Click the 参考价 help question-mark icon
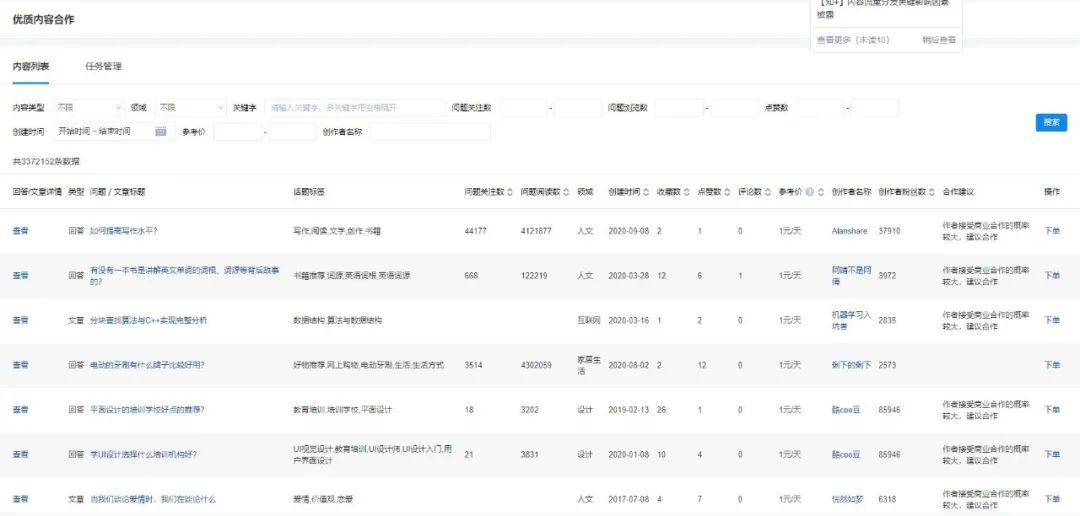The image size is (1080, 516). click(x=810, y=192)
